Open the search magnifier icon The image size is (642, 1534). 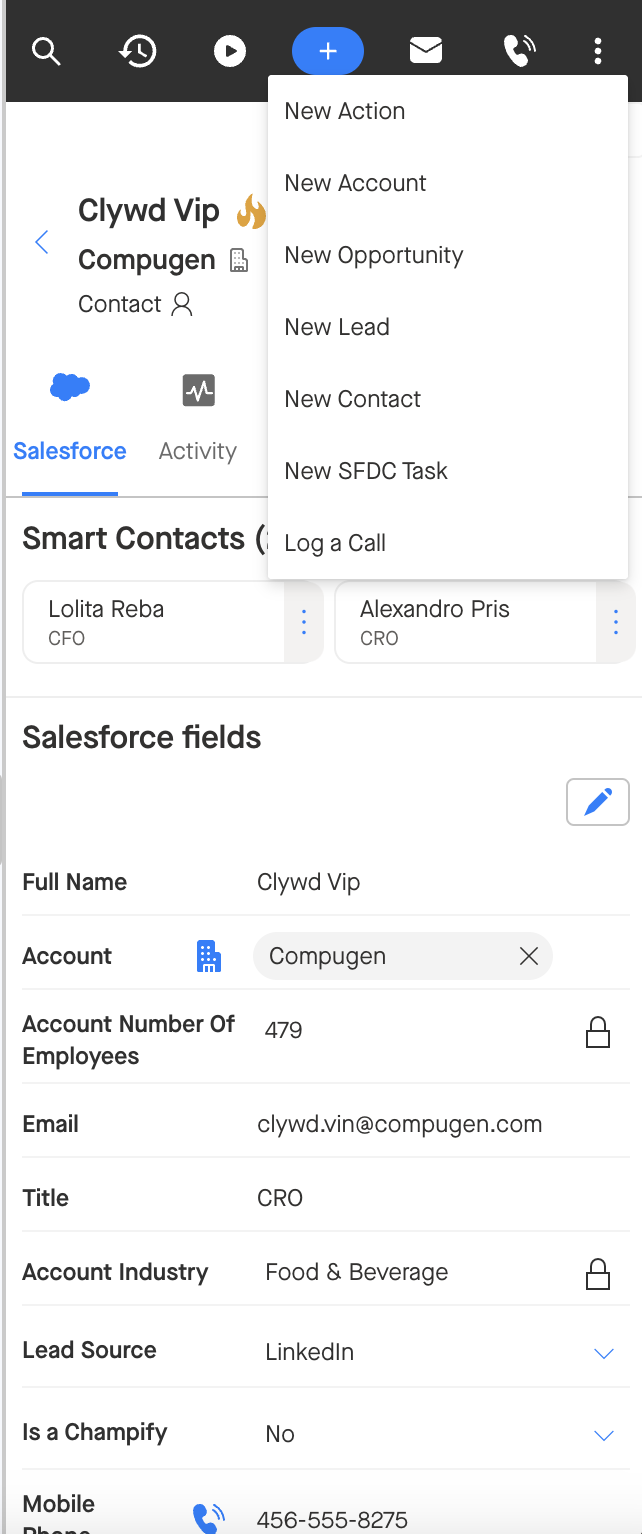pos(46,51)
